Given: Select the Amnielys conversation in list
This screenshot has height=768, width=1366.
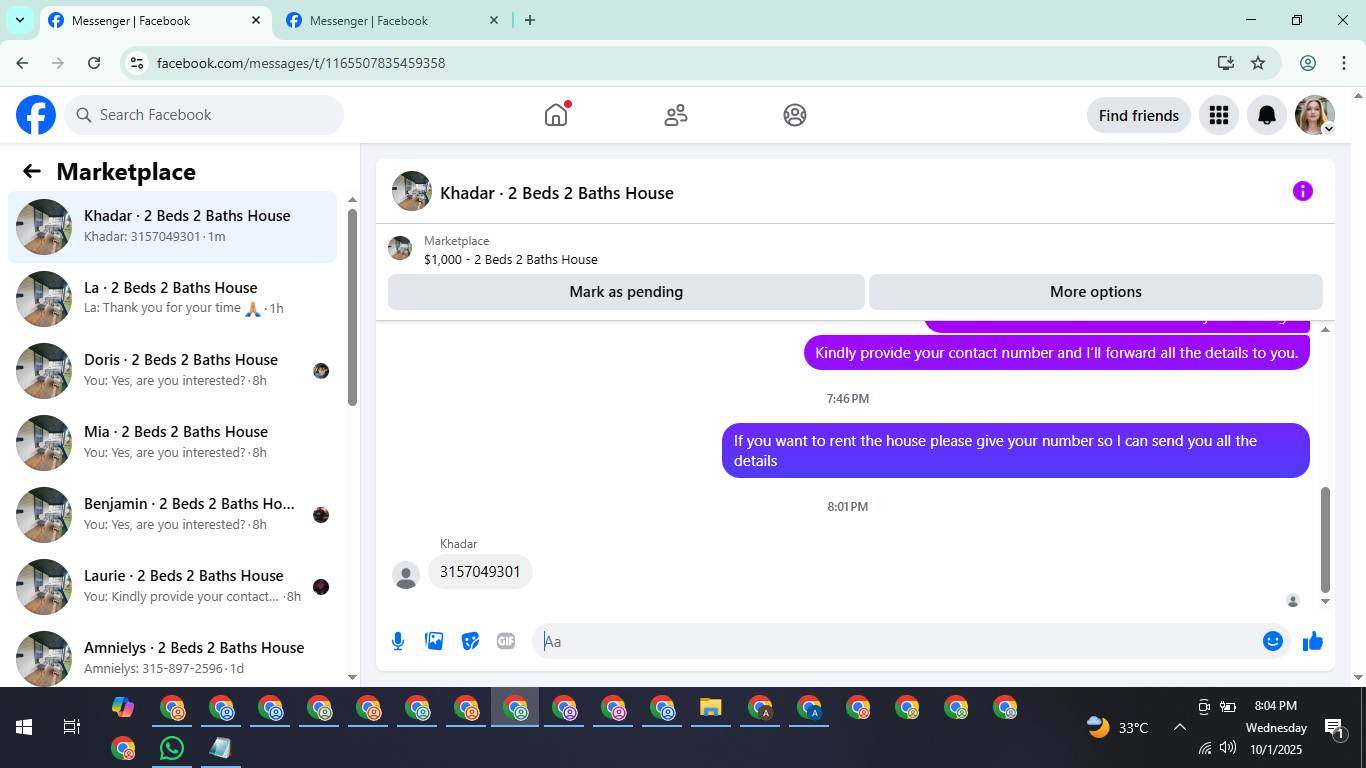Looking at the screenshot, I should [173, 657].
